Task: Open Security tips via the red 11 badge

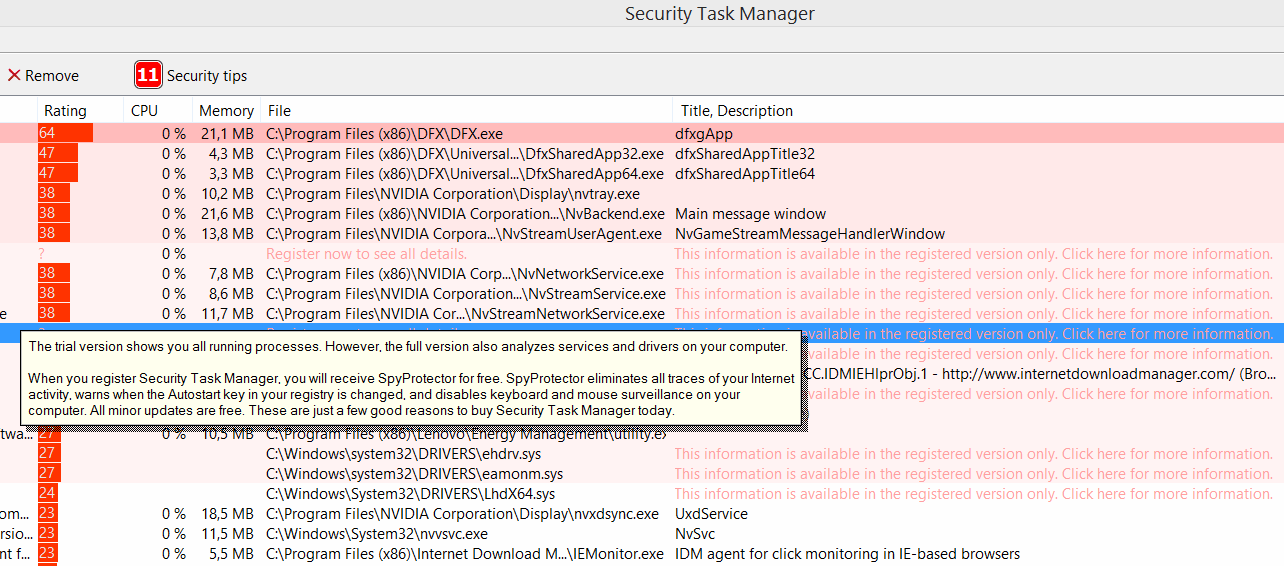Action: [x=148, y=75]
